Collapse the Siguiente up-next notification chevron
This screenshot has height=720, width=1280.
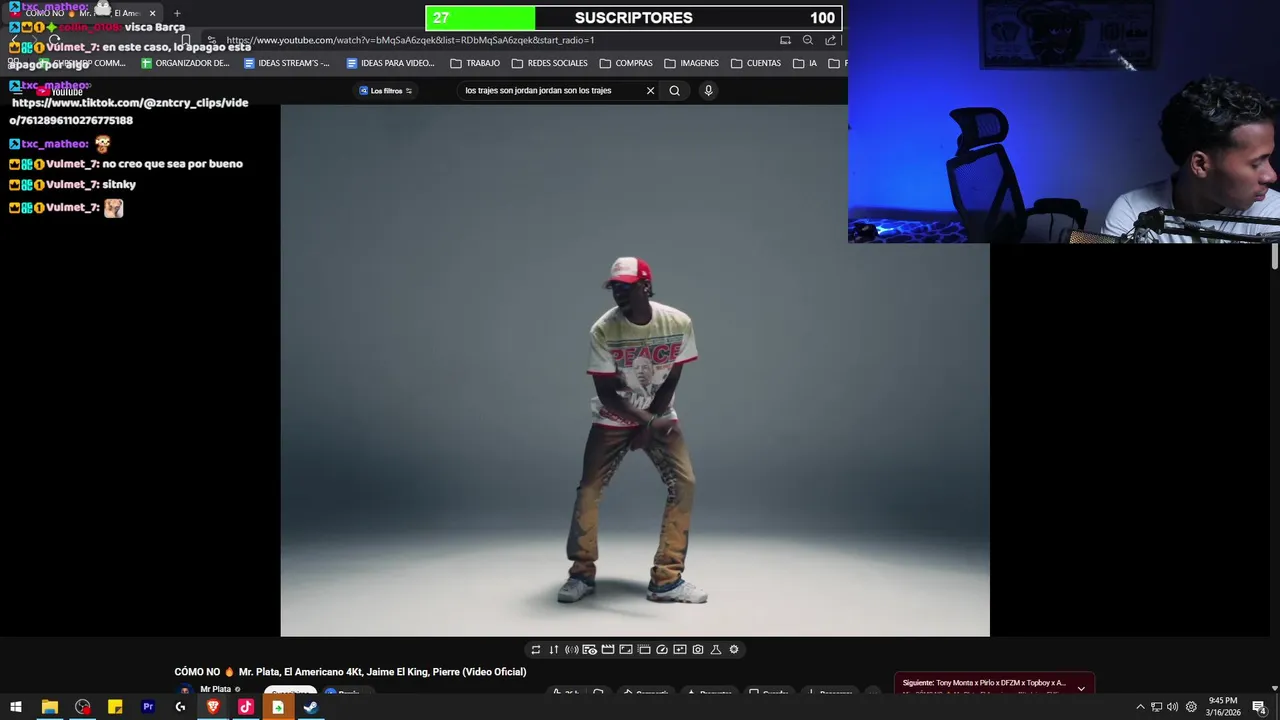coord(1081,688)
